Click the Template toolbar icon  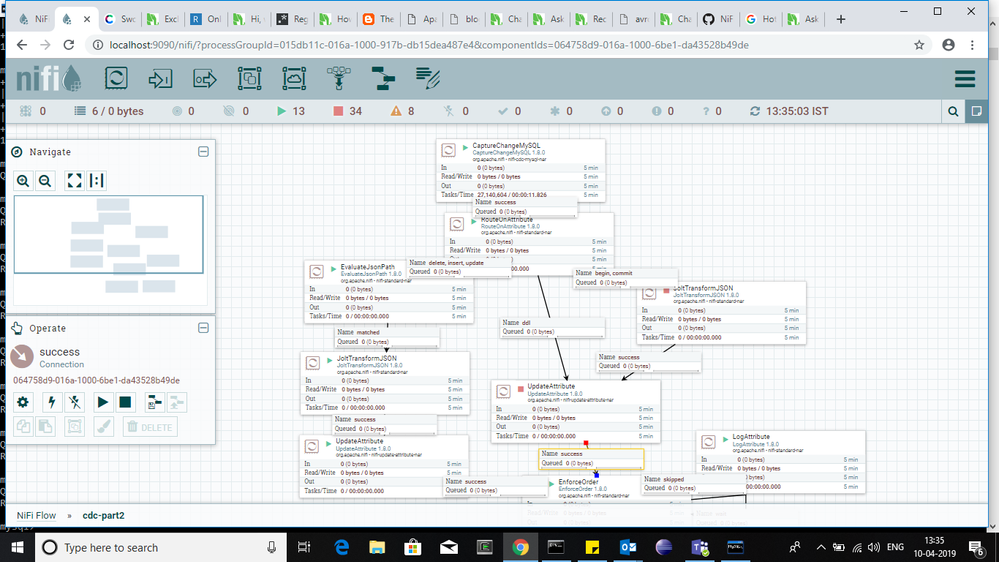point(383,79)
